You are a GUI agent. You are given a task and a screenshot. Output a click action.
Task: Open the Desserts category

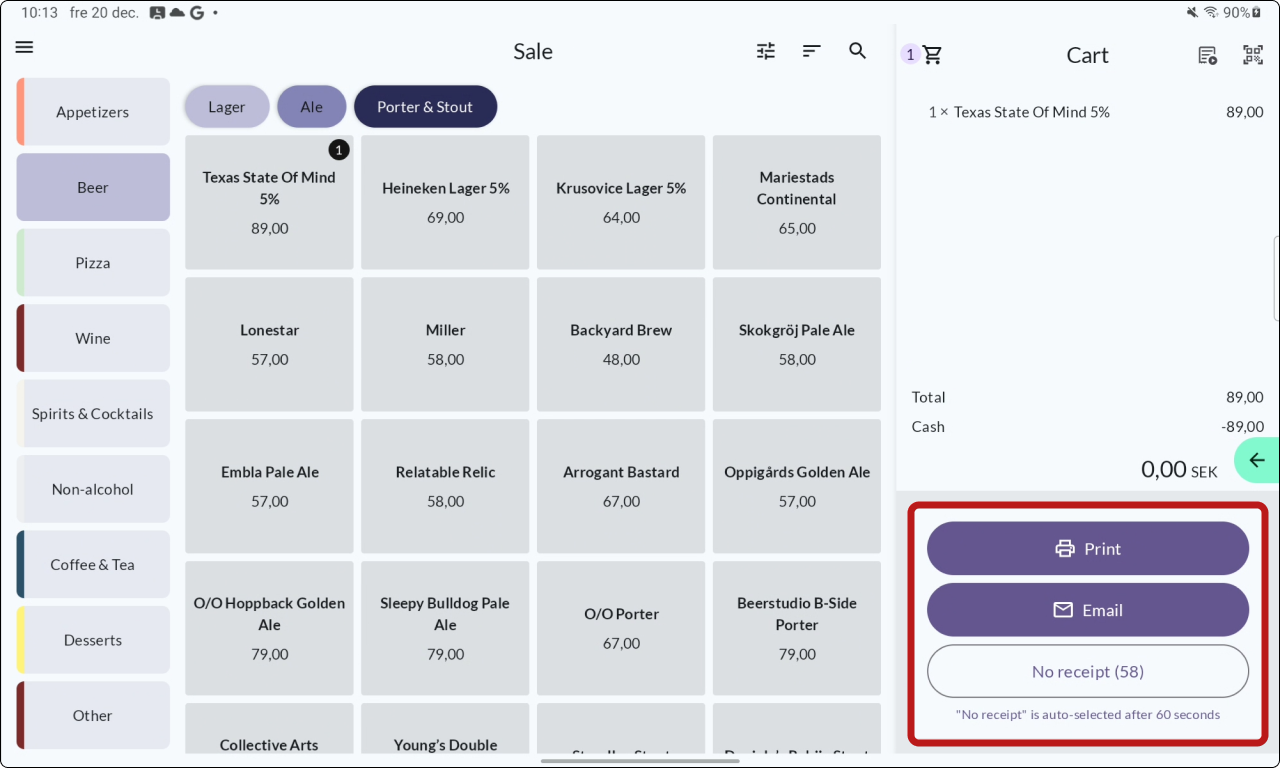pyautogui.click(x=93, y=640)
